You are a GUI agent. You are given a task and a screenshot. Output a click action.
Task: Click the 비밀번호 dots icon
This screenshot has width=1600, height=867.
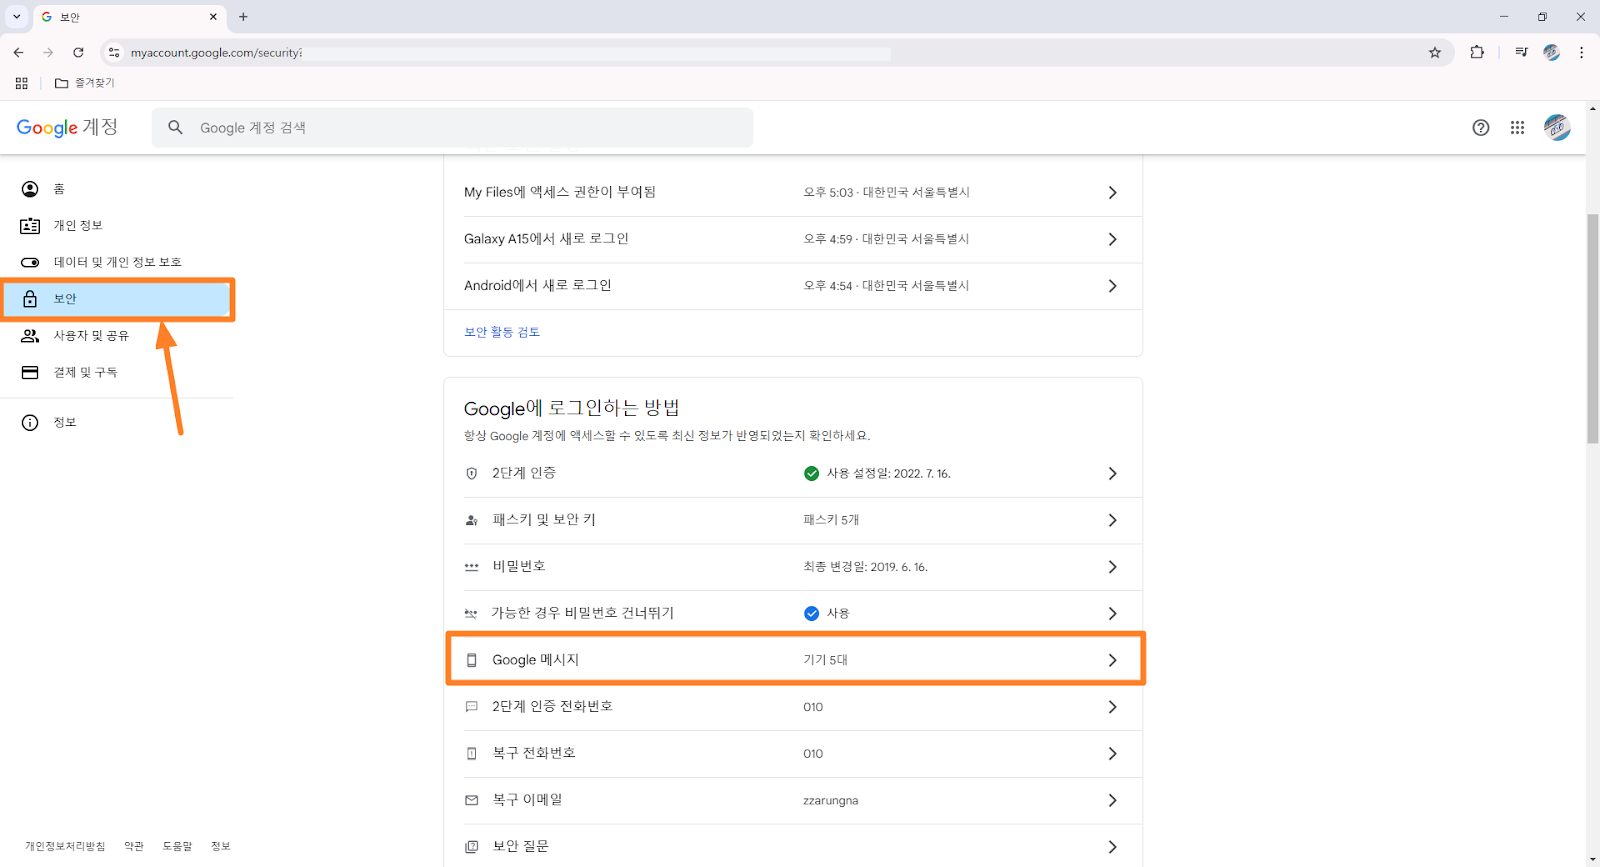point(472,567)
